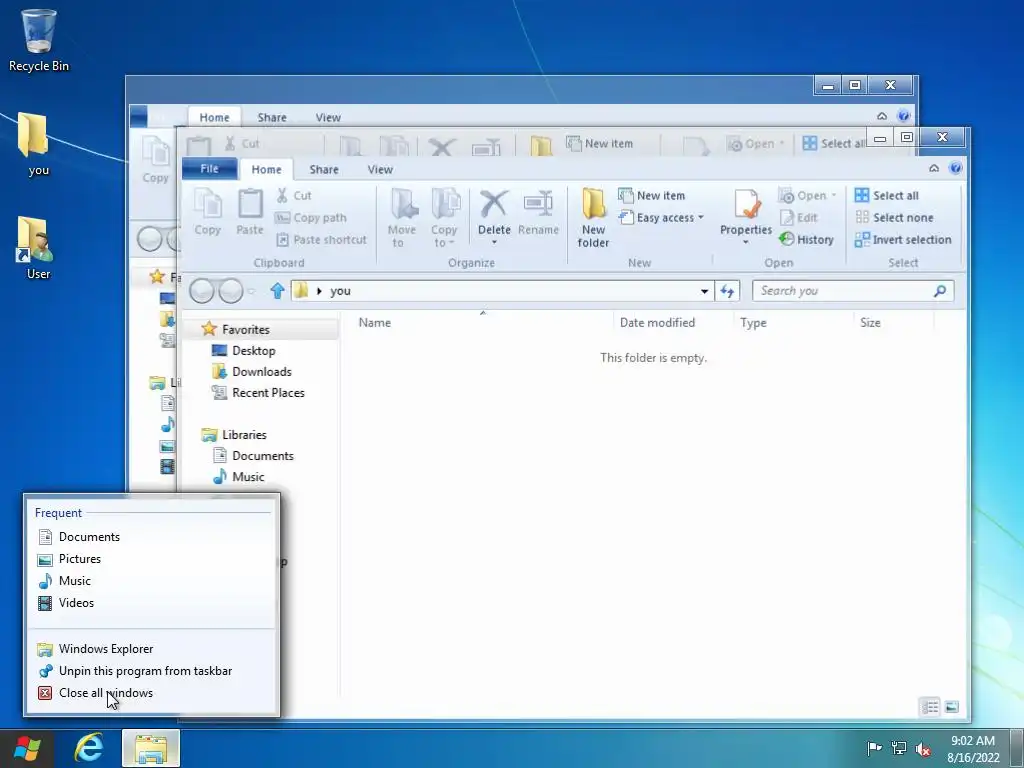Choose Copy path in the front window's ribbon

311,217
